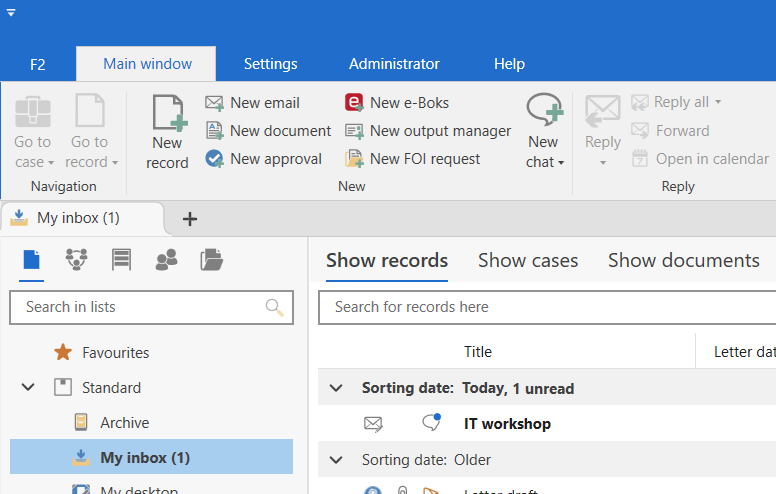
Task: Switch to Show cases view
Action: click(528, 260)
